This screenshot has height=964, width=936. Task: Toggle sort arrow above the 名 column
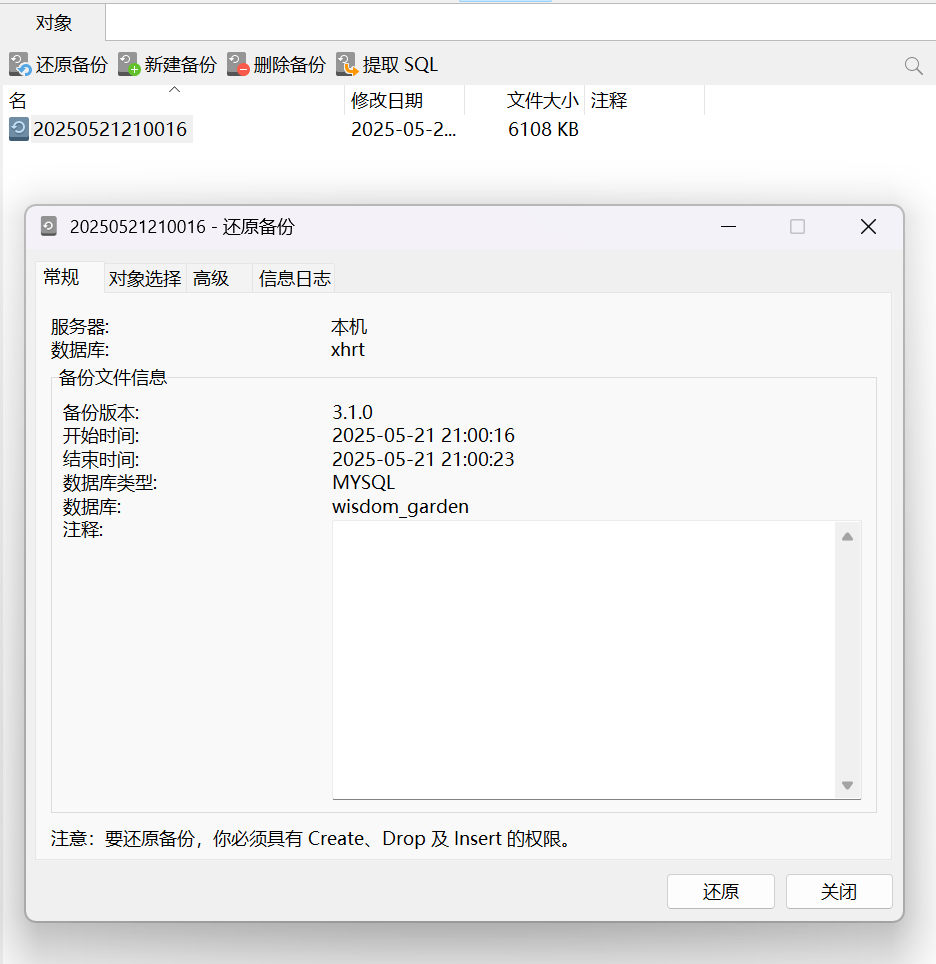coord(175,90)
